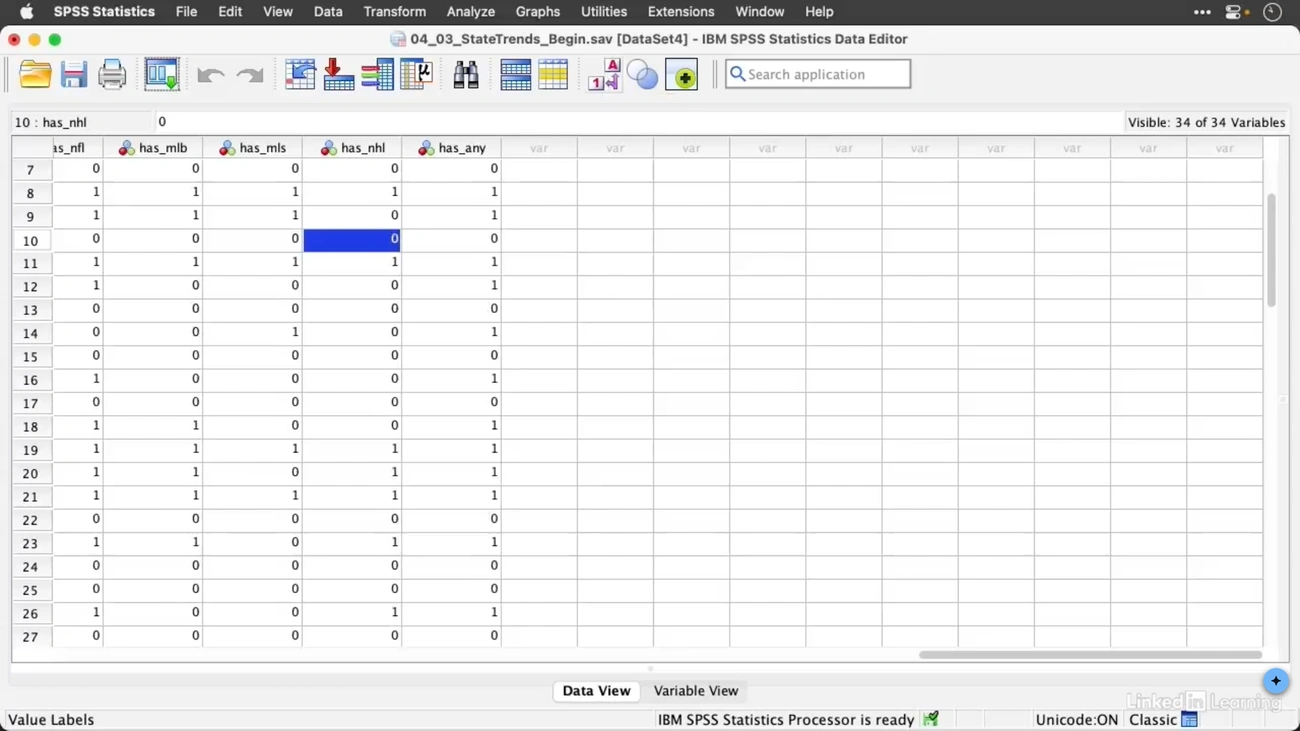This screenshot has height=731, width=1300.
Task: Select the has_mls column header
Action: click(253, 148)
